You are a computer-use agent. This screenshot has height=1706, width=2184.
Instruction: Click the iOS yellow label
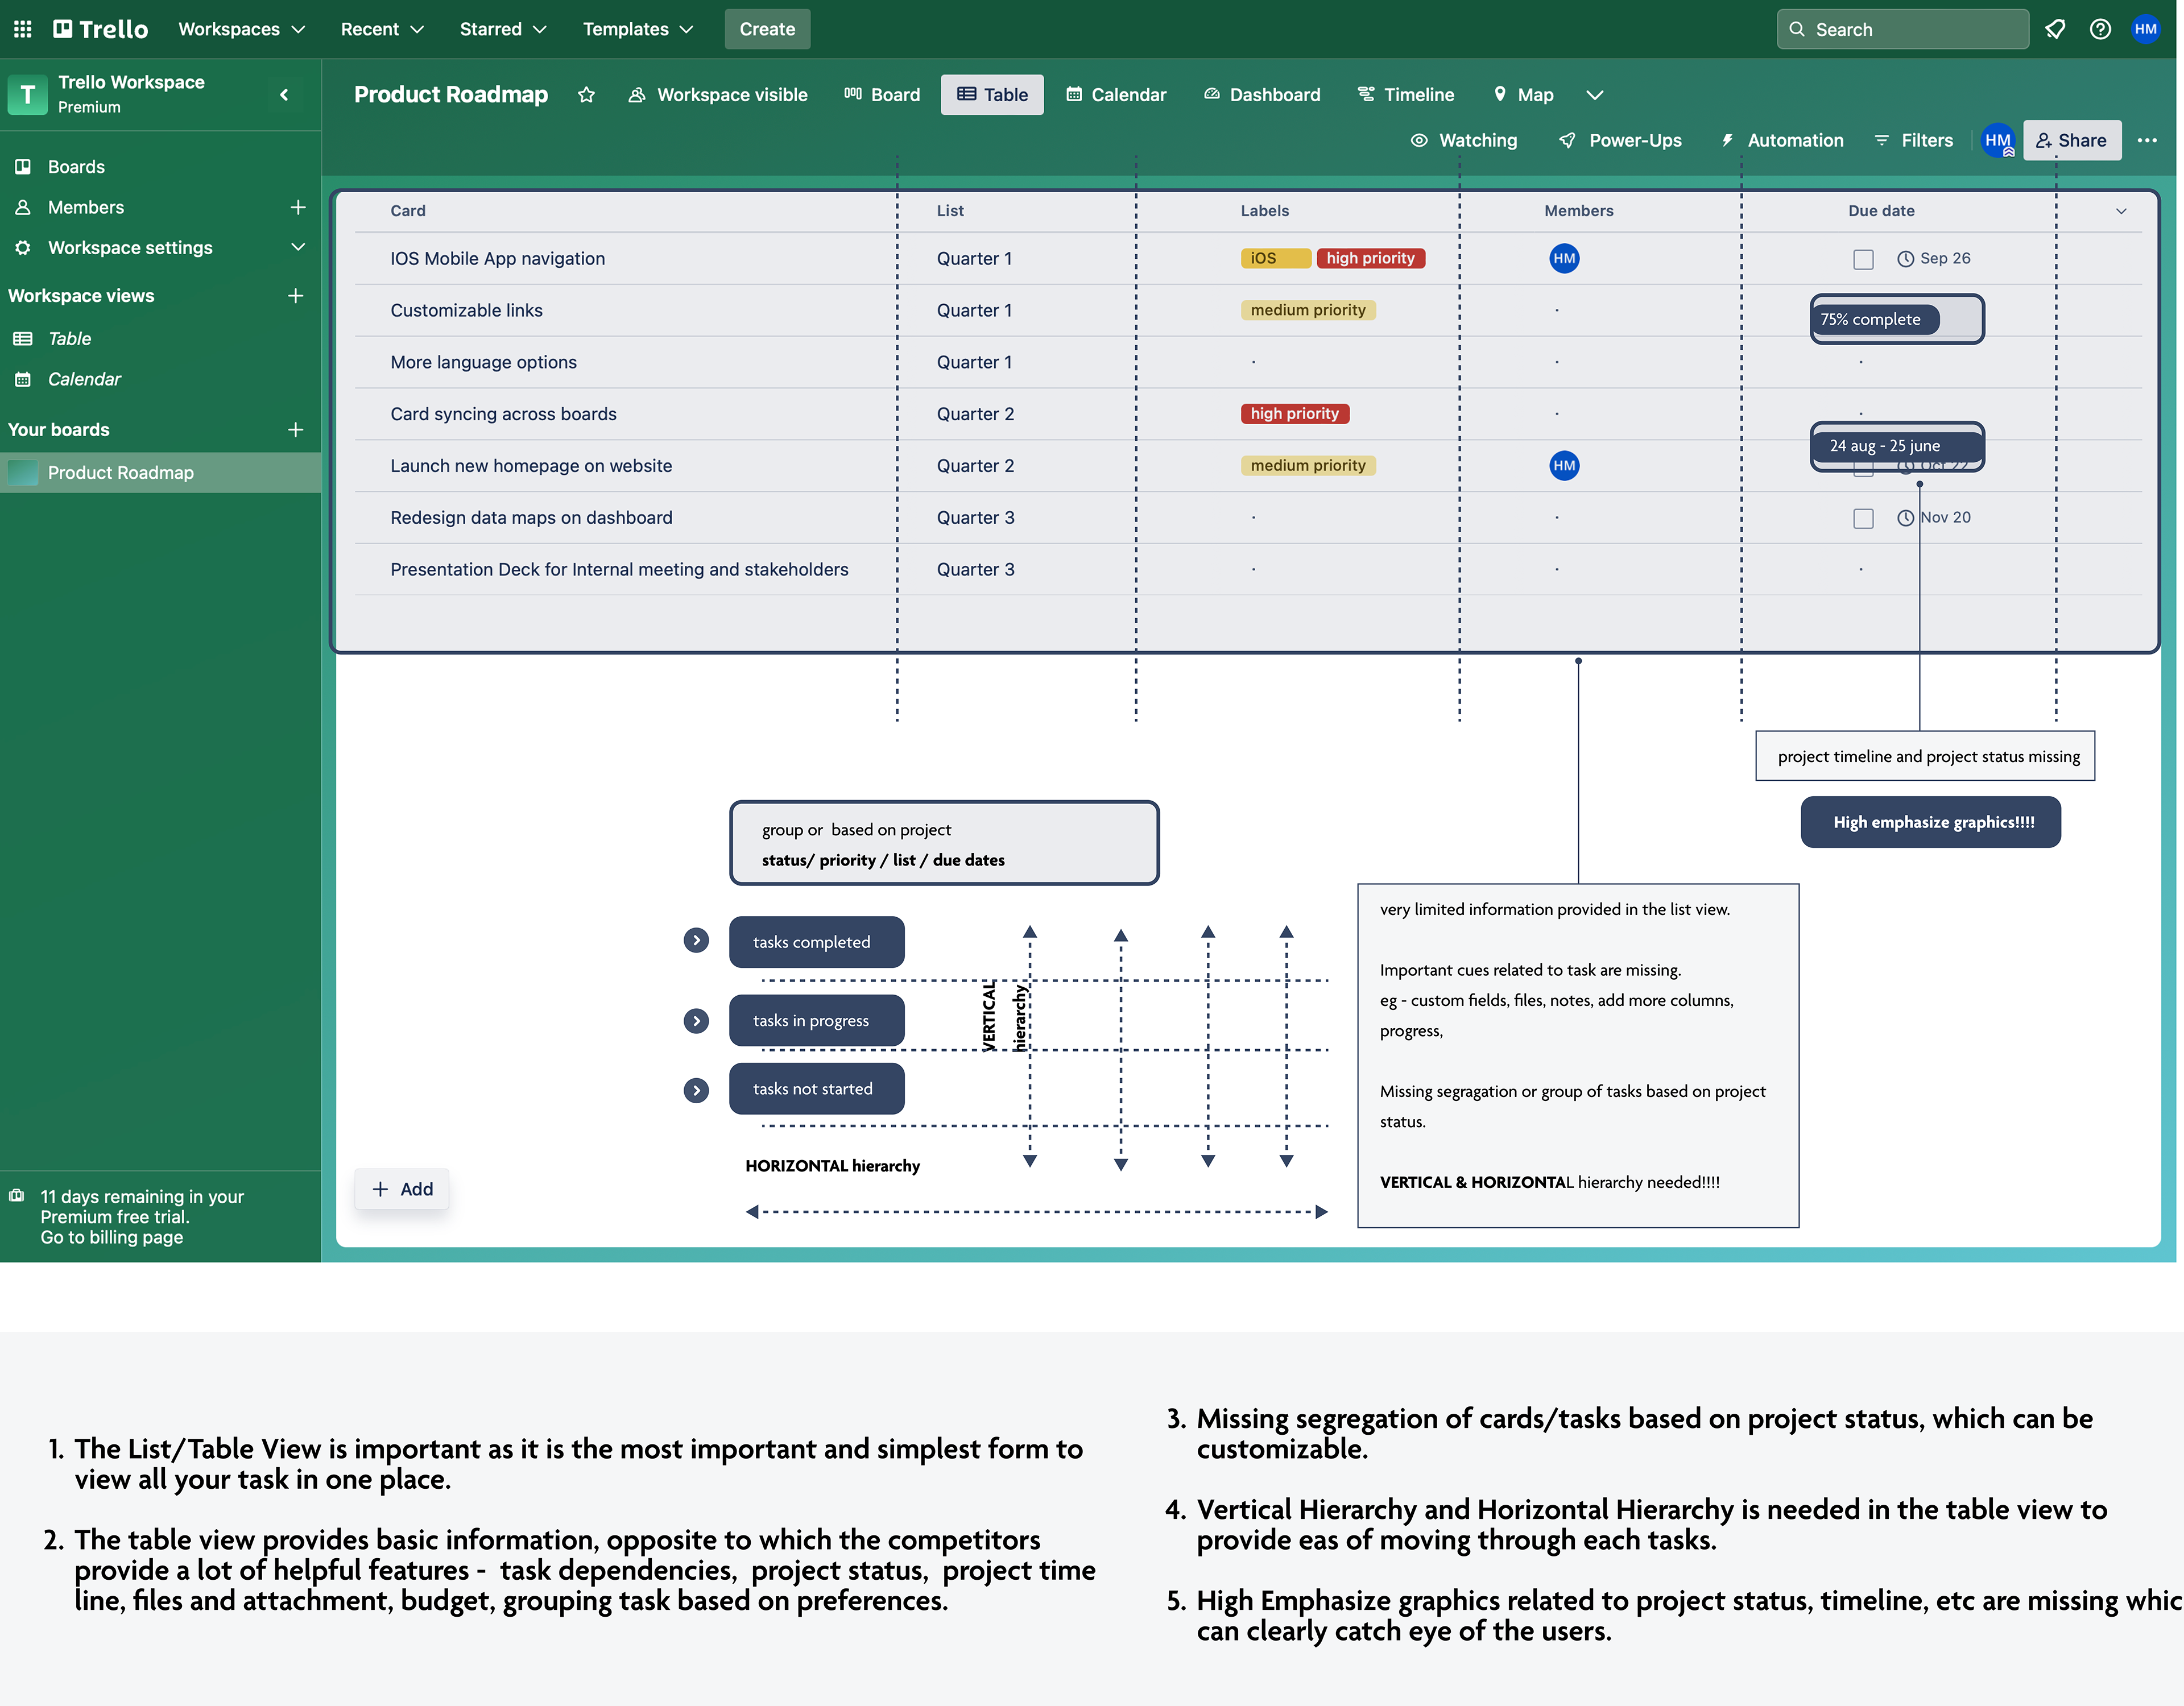pos(1275,258)
